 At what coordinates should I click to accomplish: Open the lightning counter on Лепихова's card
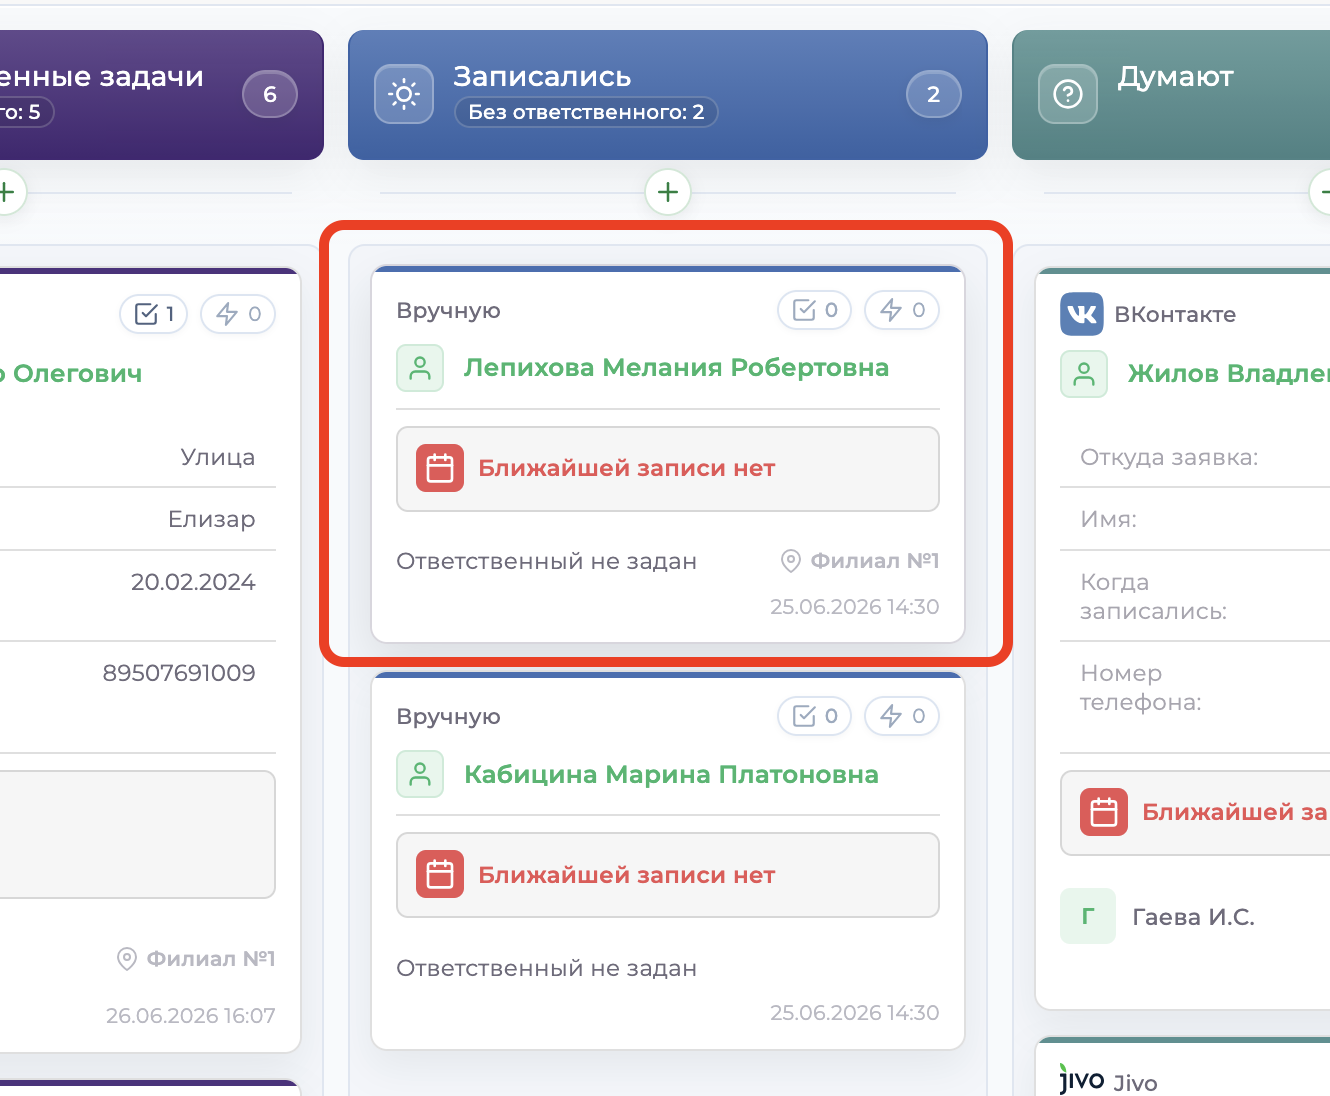pyautogui.click(x=902, y=310)
